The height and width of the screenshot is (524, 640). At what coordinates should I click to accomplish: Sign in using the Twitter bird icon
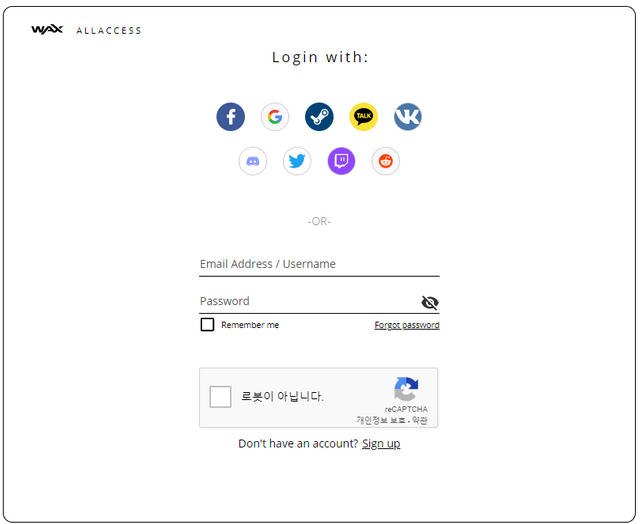(297, 161)
